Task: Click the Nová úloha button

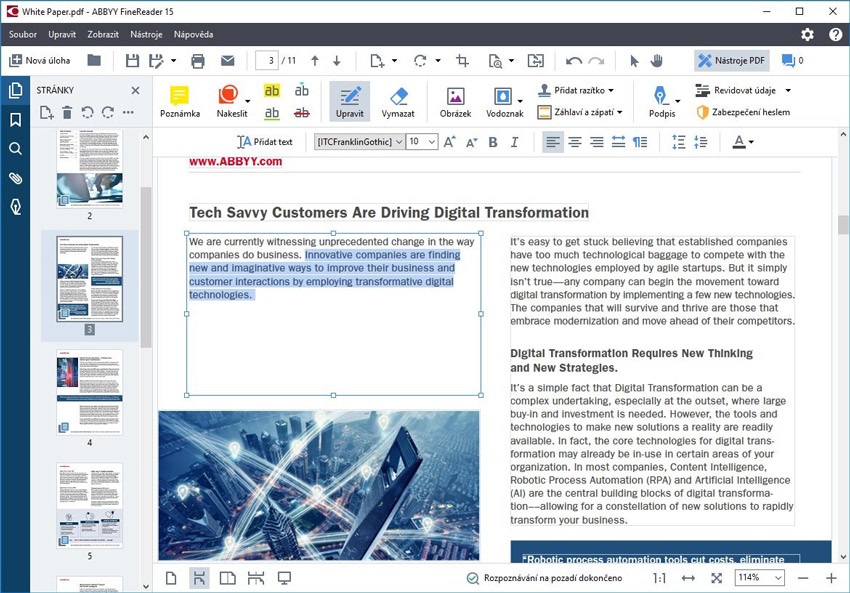Action: point(42,60)
